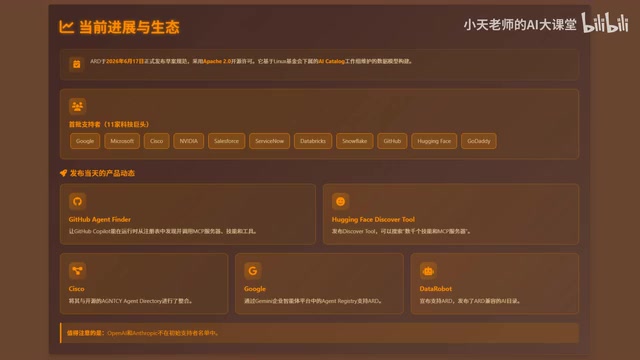Select the ServiceNow supporter tag
Screen dimensions: 640x360
[x=269, y=141]
